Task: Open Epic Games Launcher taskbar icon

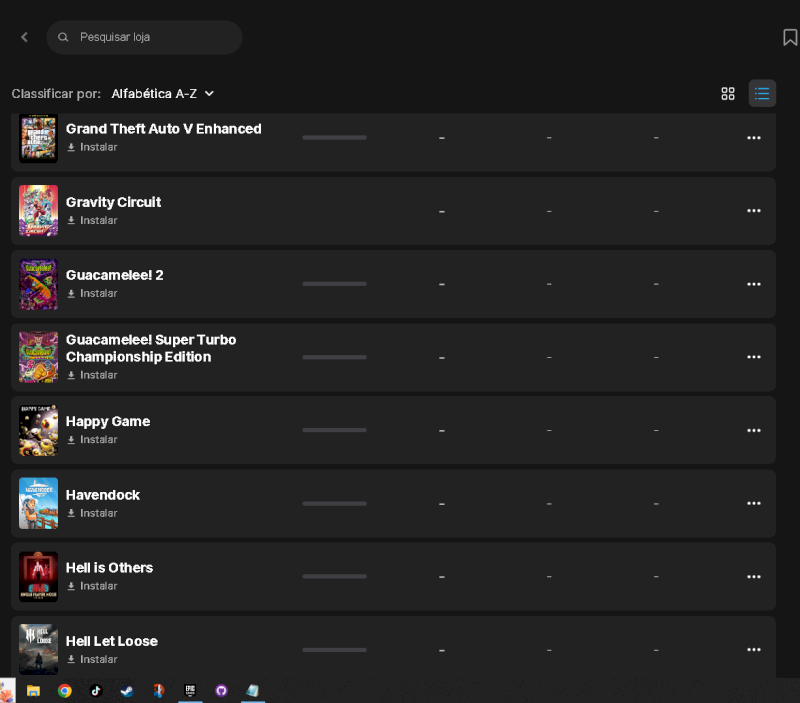Action: pyautogui.click(x=190, y=691)
